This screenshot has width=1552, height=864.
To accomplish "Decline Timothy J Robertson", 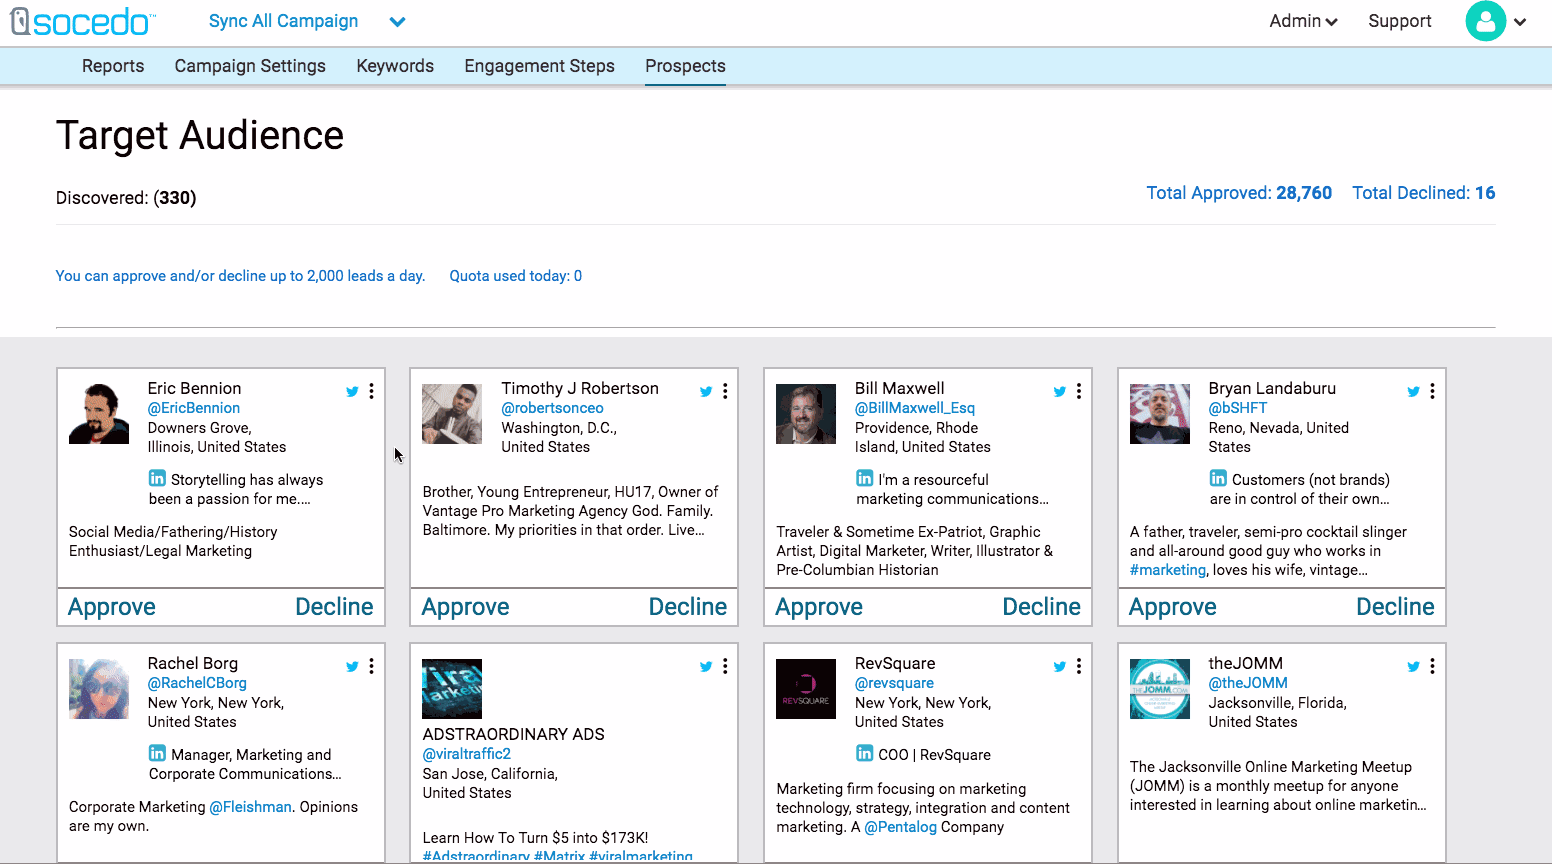I will click(x=688, y=607).
